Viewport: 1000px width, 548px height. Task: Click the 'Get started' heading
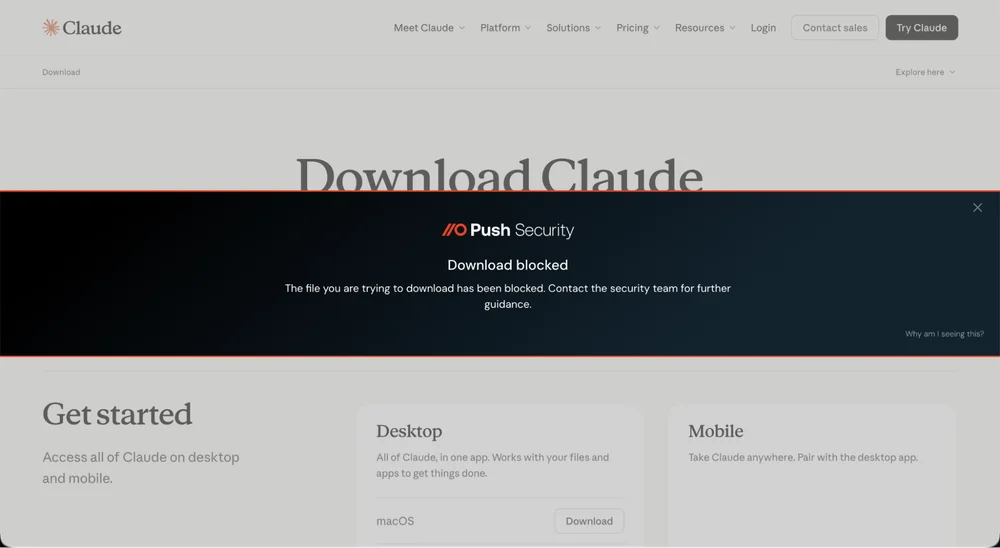tap(117, 415)
